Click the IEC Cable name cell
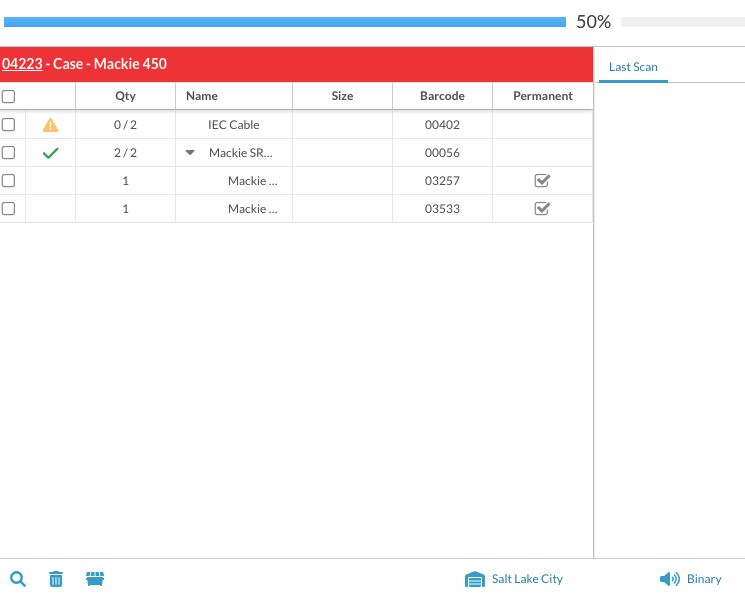The width and height of the screenshot is (745, 596). tap(234, 125)
